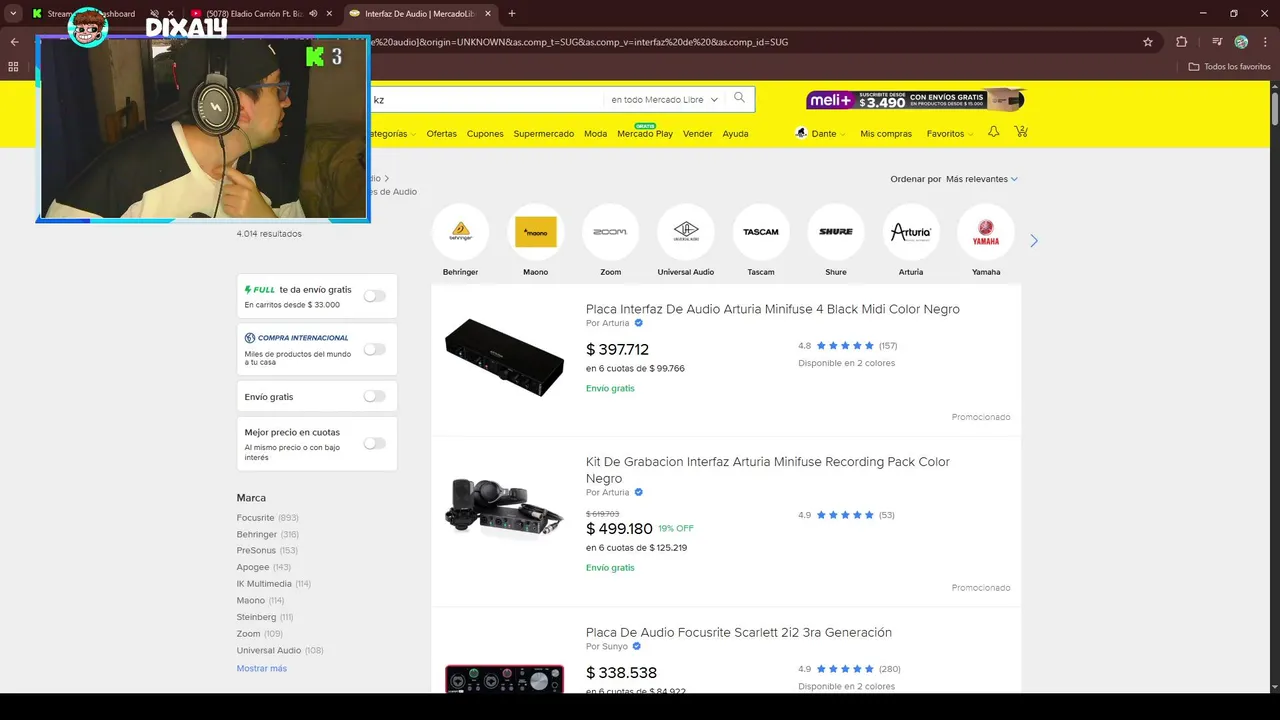Click the meli+ subscription banner
Image resolution: width=1280 pixels, height=720 pixels.
(x=915, y=100)
